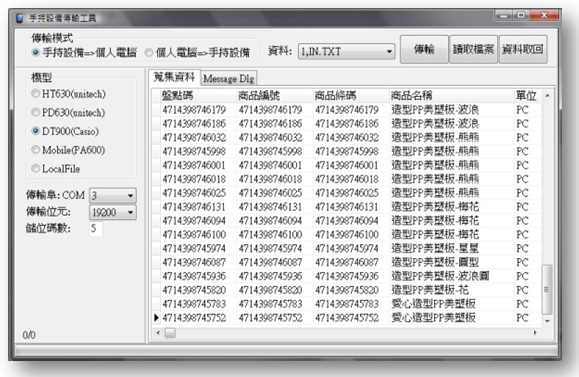Image resolution: width=579 pixels, height=377 pixels.
Task: Switch to Message Dlg tab
Action: click(x=229, y=78)
